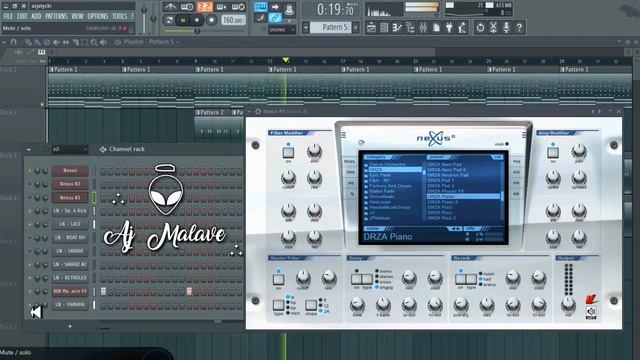
Task: Mute the Nexus channel via green LED
Action: tap(30, 171)
